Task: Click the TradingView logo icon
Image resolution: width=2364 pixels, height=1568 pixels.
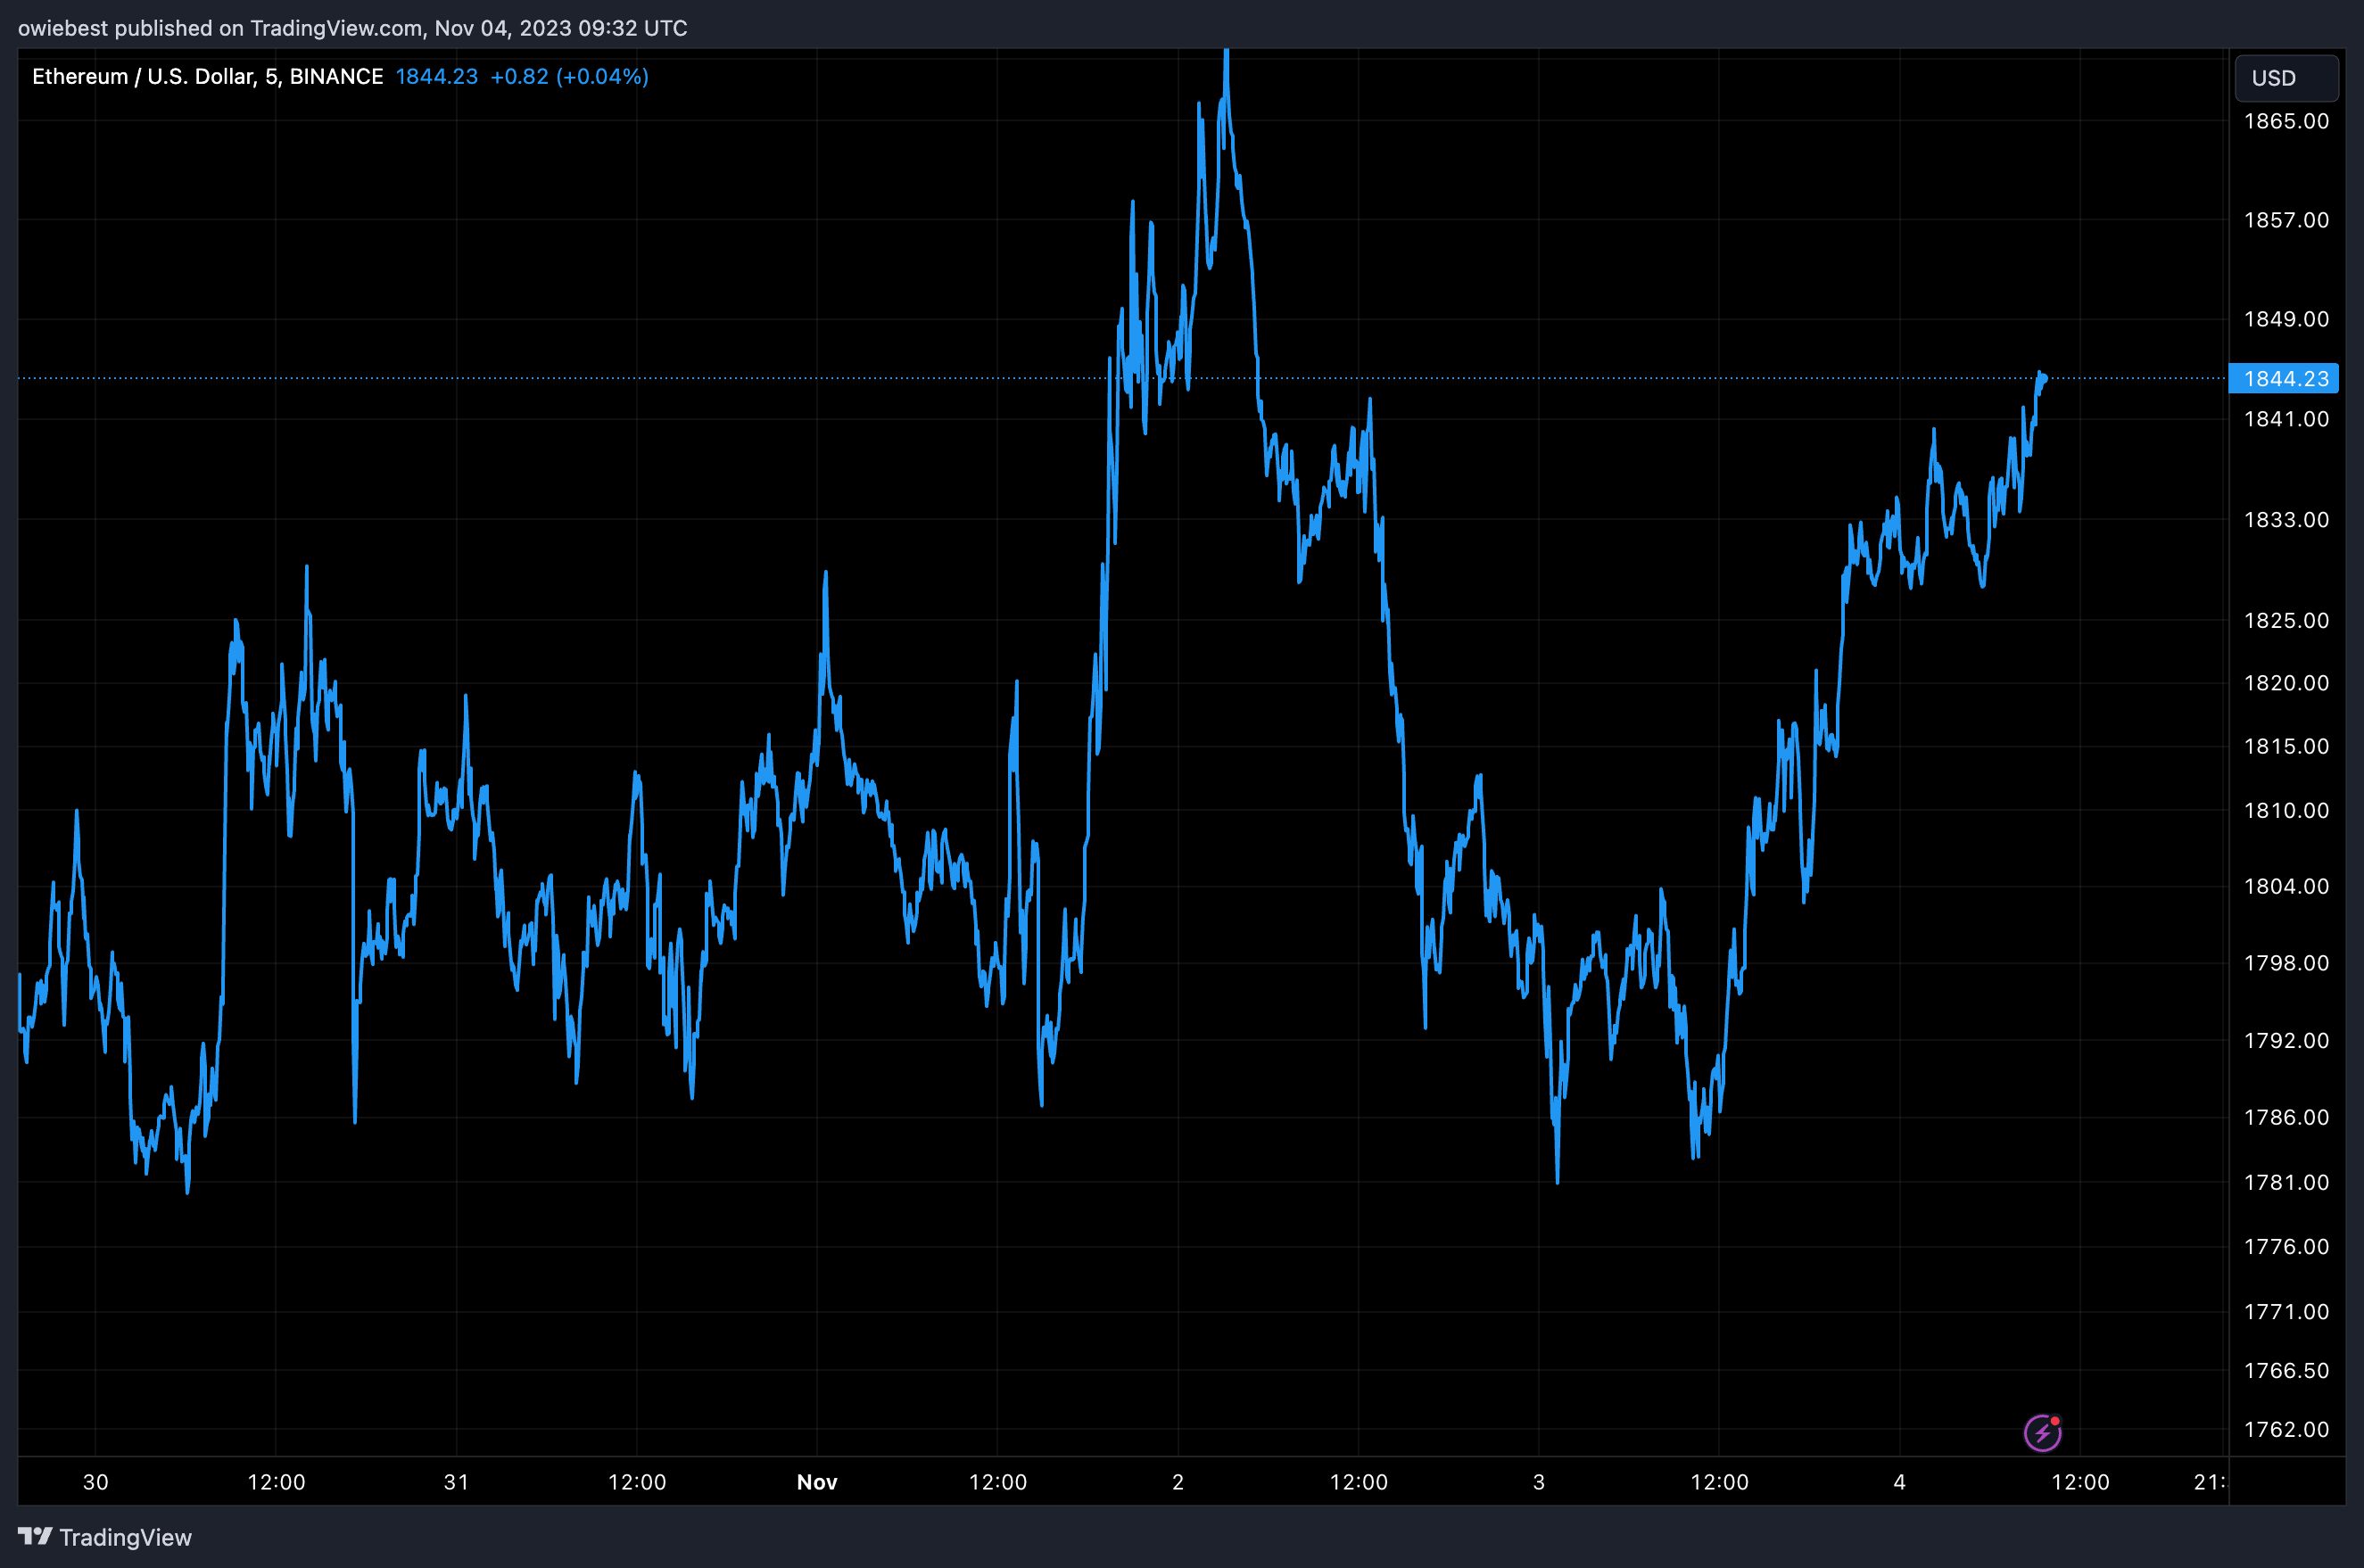Action: pos(35,1536)
